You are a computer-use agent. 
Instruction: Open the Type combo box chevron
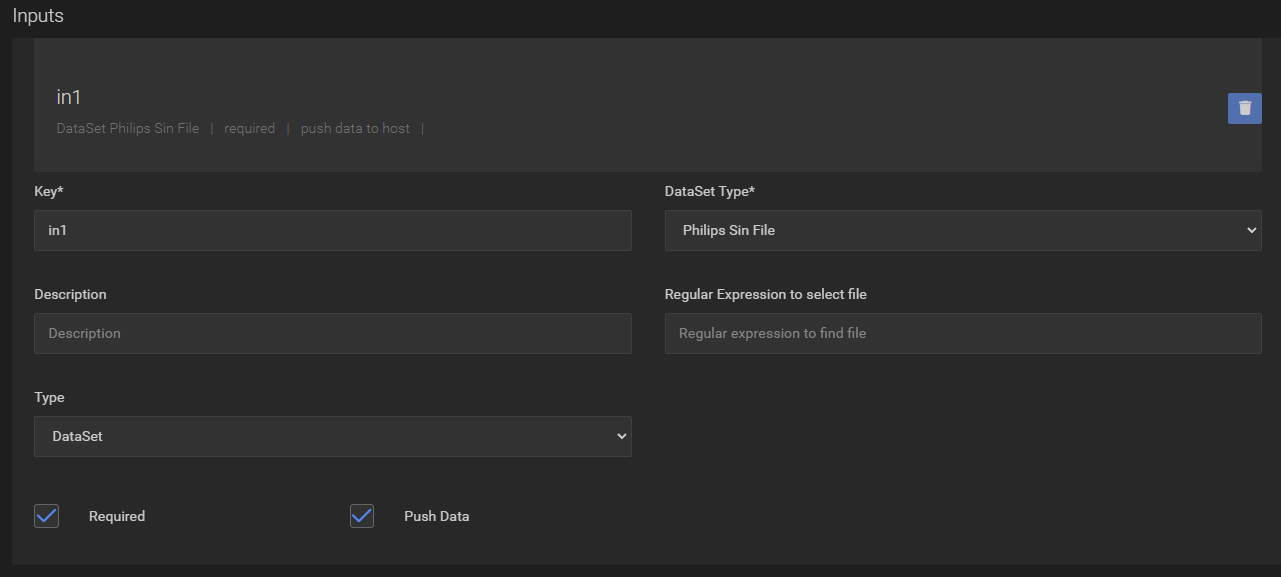[620, 436]
